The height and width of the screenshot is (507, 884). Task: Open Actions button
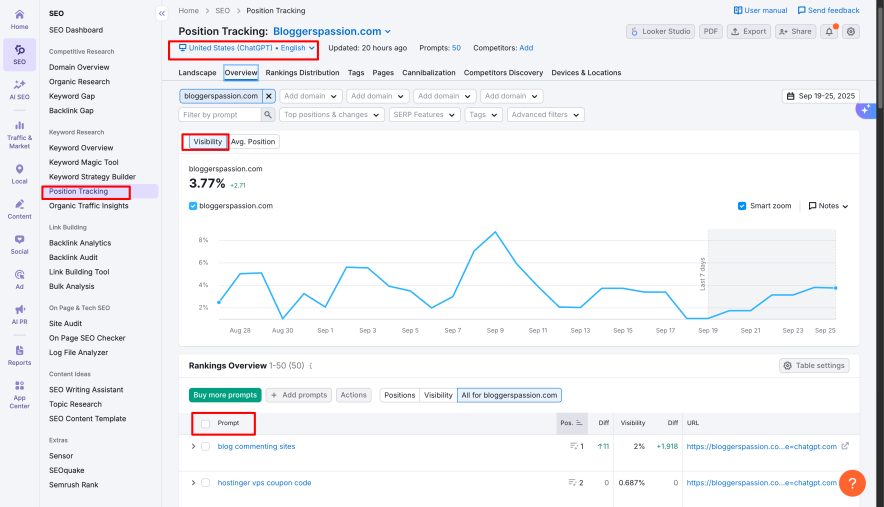(x=353, y=395)
